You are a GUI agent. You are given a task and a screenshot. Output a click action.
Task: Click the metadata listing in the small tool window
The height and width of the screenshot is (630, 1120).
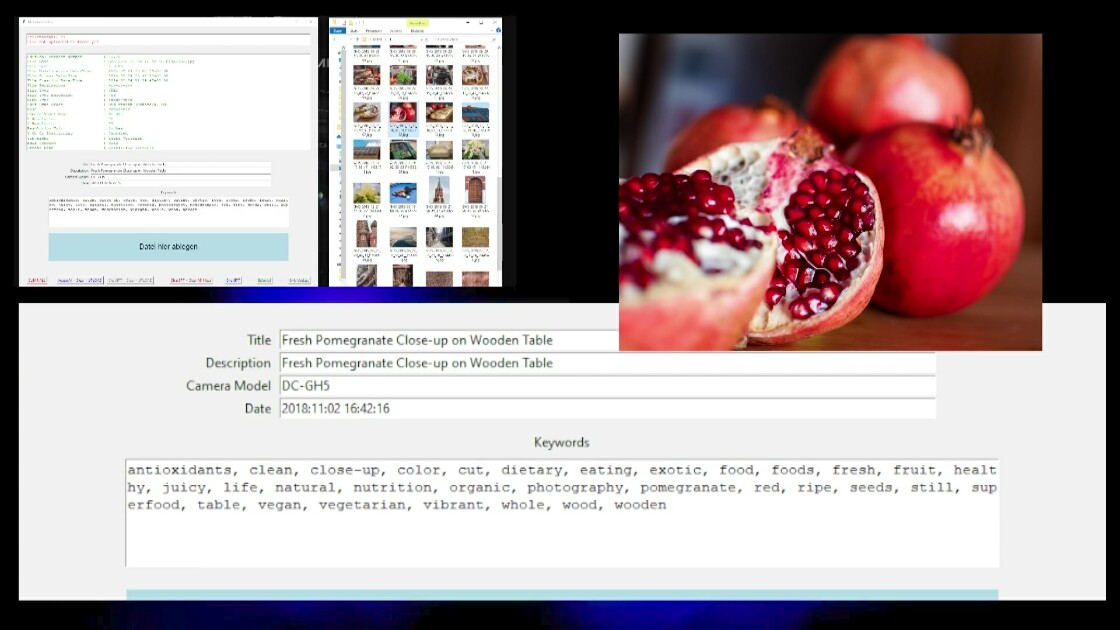pyautogui.click(x=169, y=101)
